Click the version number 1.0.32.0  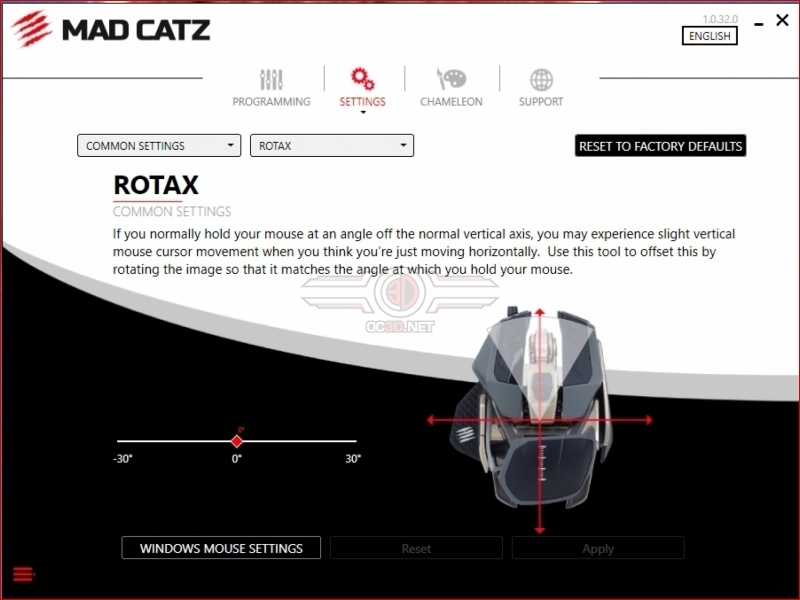tap(720, 19)
